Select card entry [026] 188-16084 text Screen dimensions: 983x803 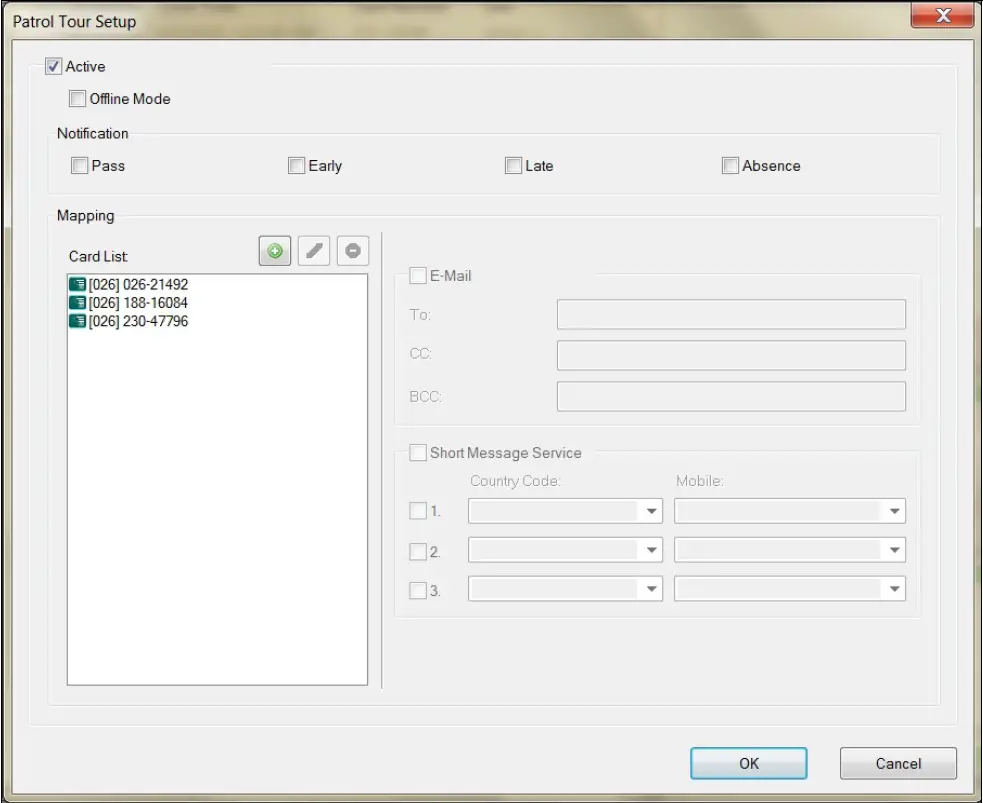click(x=138, y=303)
